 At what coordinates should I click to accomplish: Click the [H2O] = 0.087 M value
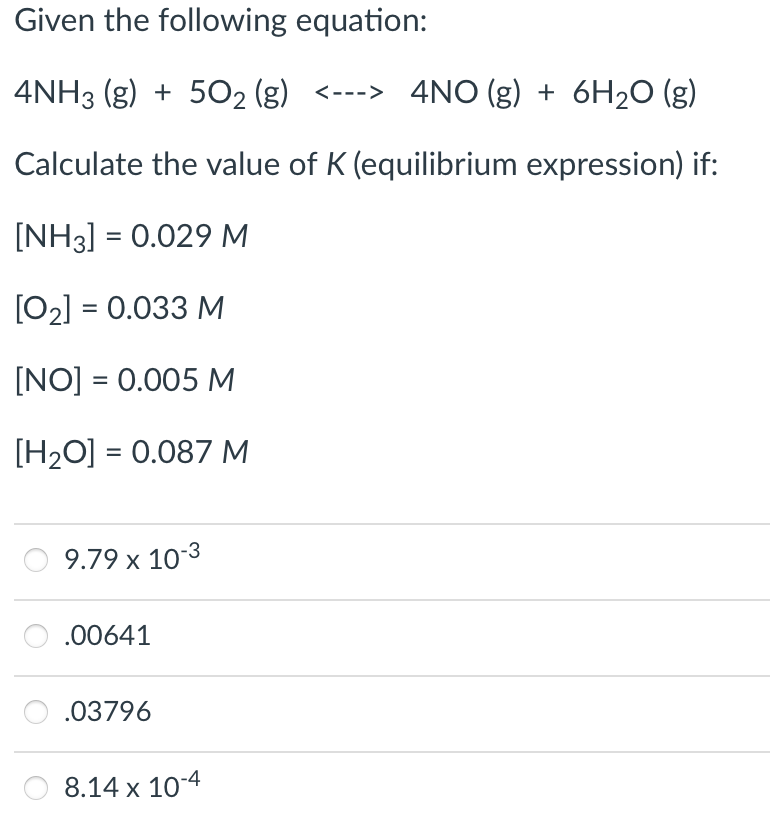[x=130, y=452]
